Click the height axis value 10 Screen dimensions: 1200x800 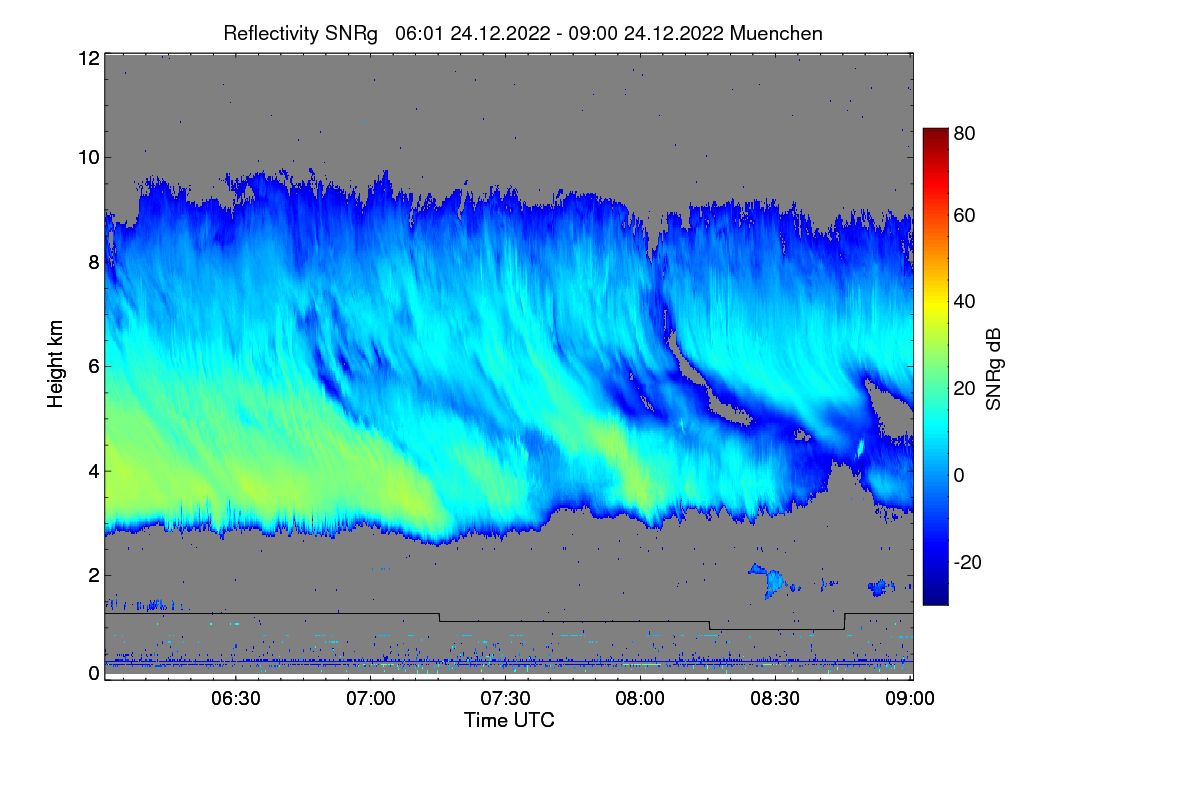point(88,157)
